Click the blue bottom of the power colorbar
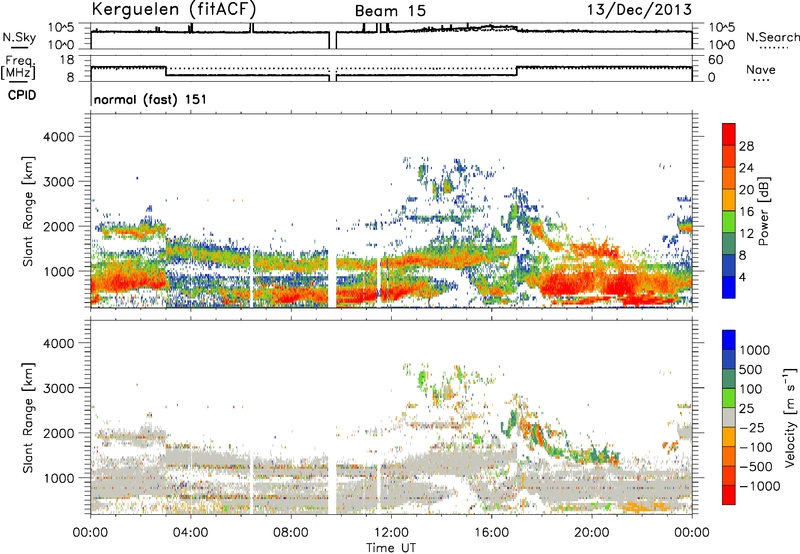 coord(729,288)
